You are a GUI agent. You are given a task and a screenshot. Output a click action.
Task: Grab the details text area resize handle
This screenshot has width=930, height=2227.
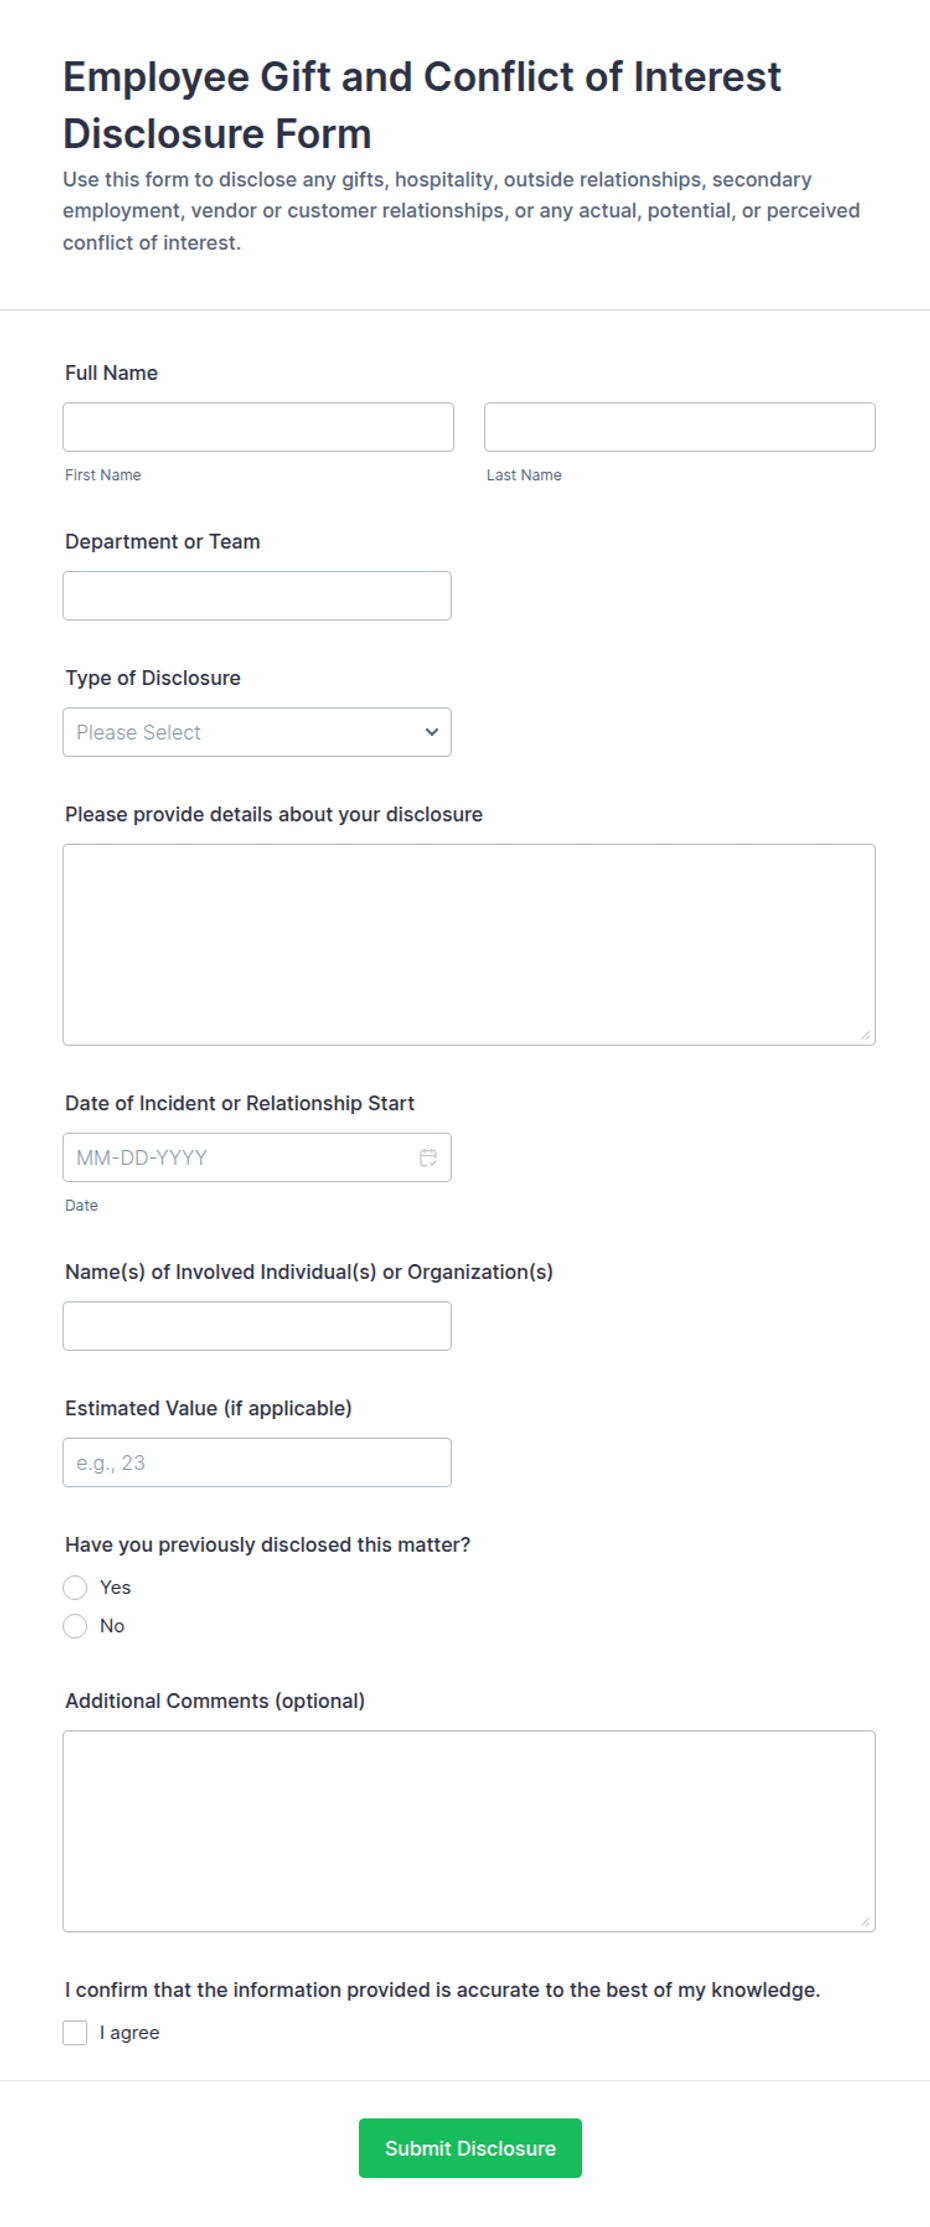865,1035
